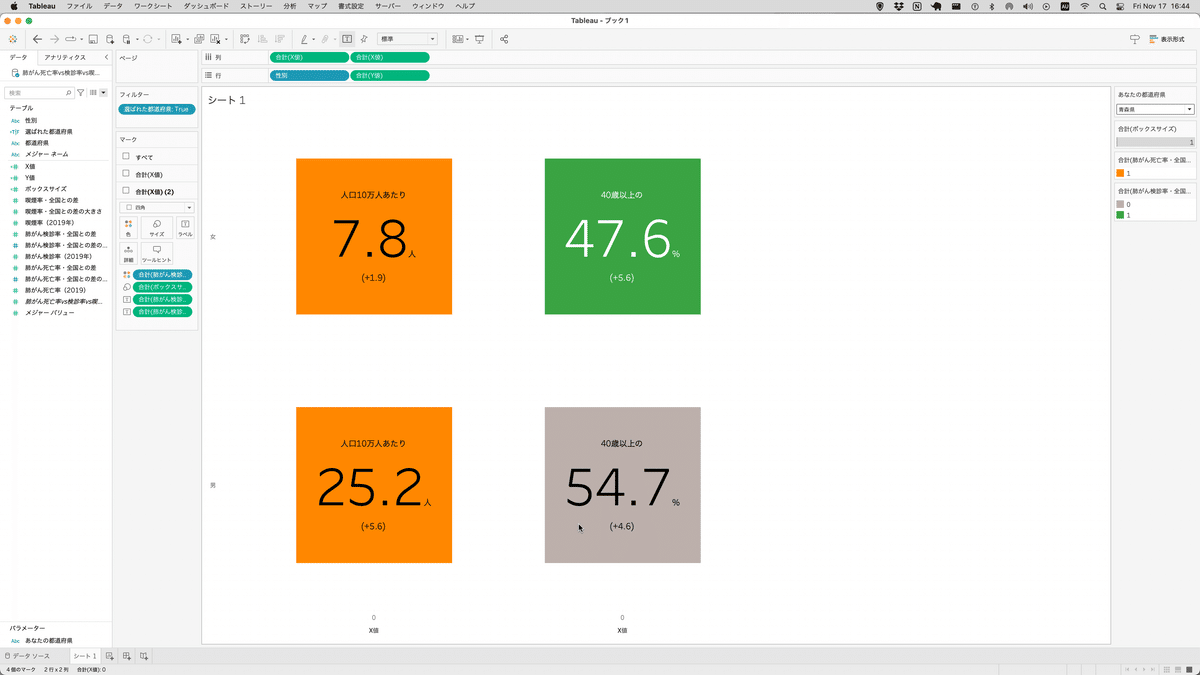
Task: Click the highlight pen icon in toolbar
Action: coord(304,39)
